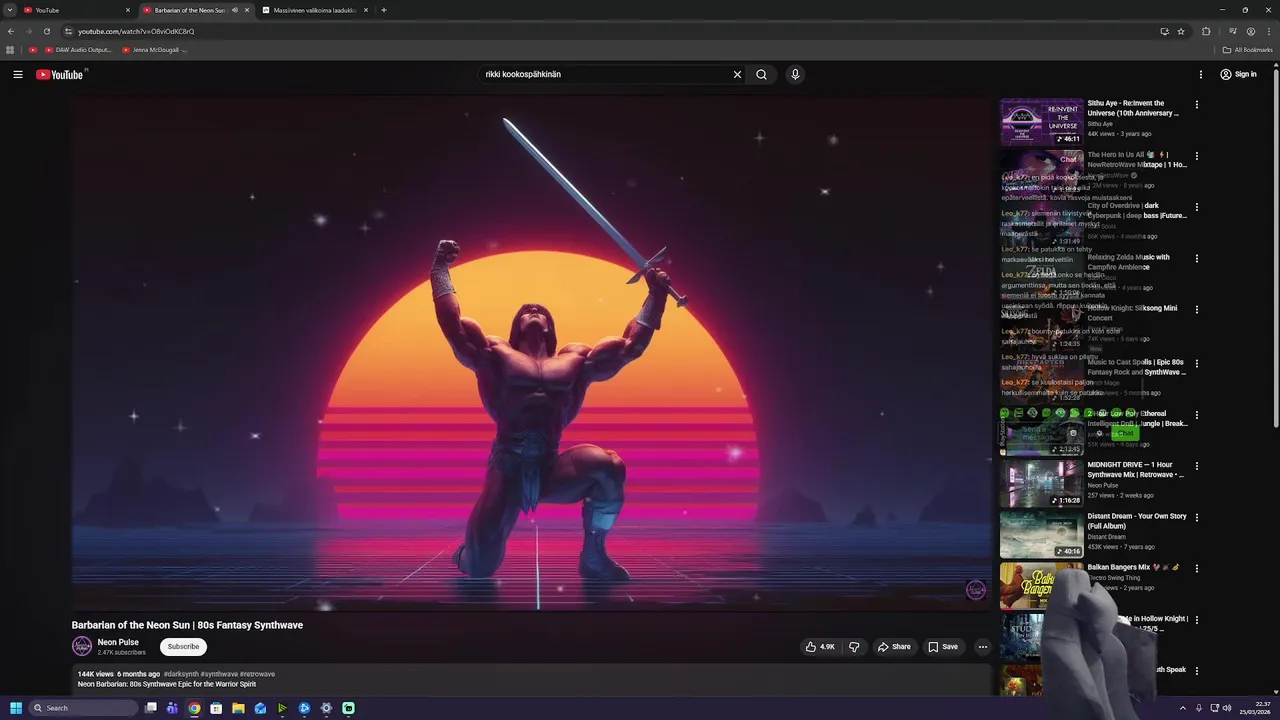Open the MIDNIGHT DRIVE video thumbnail
Screen dimensions: 1280x720
click(1041, 483)
